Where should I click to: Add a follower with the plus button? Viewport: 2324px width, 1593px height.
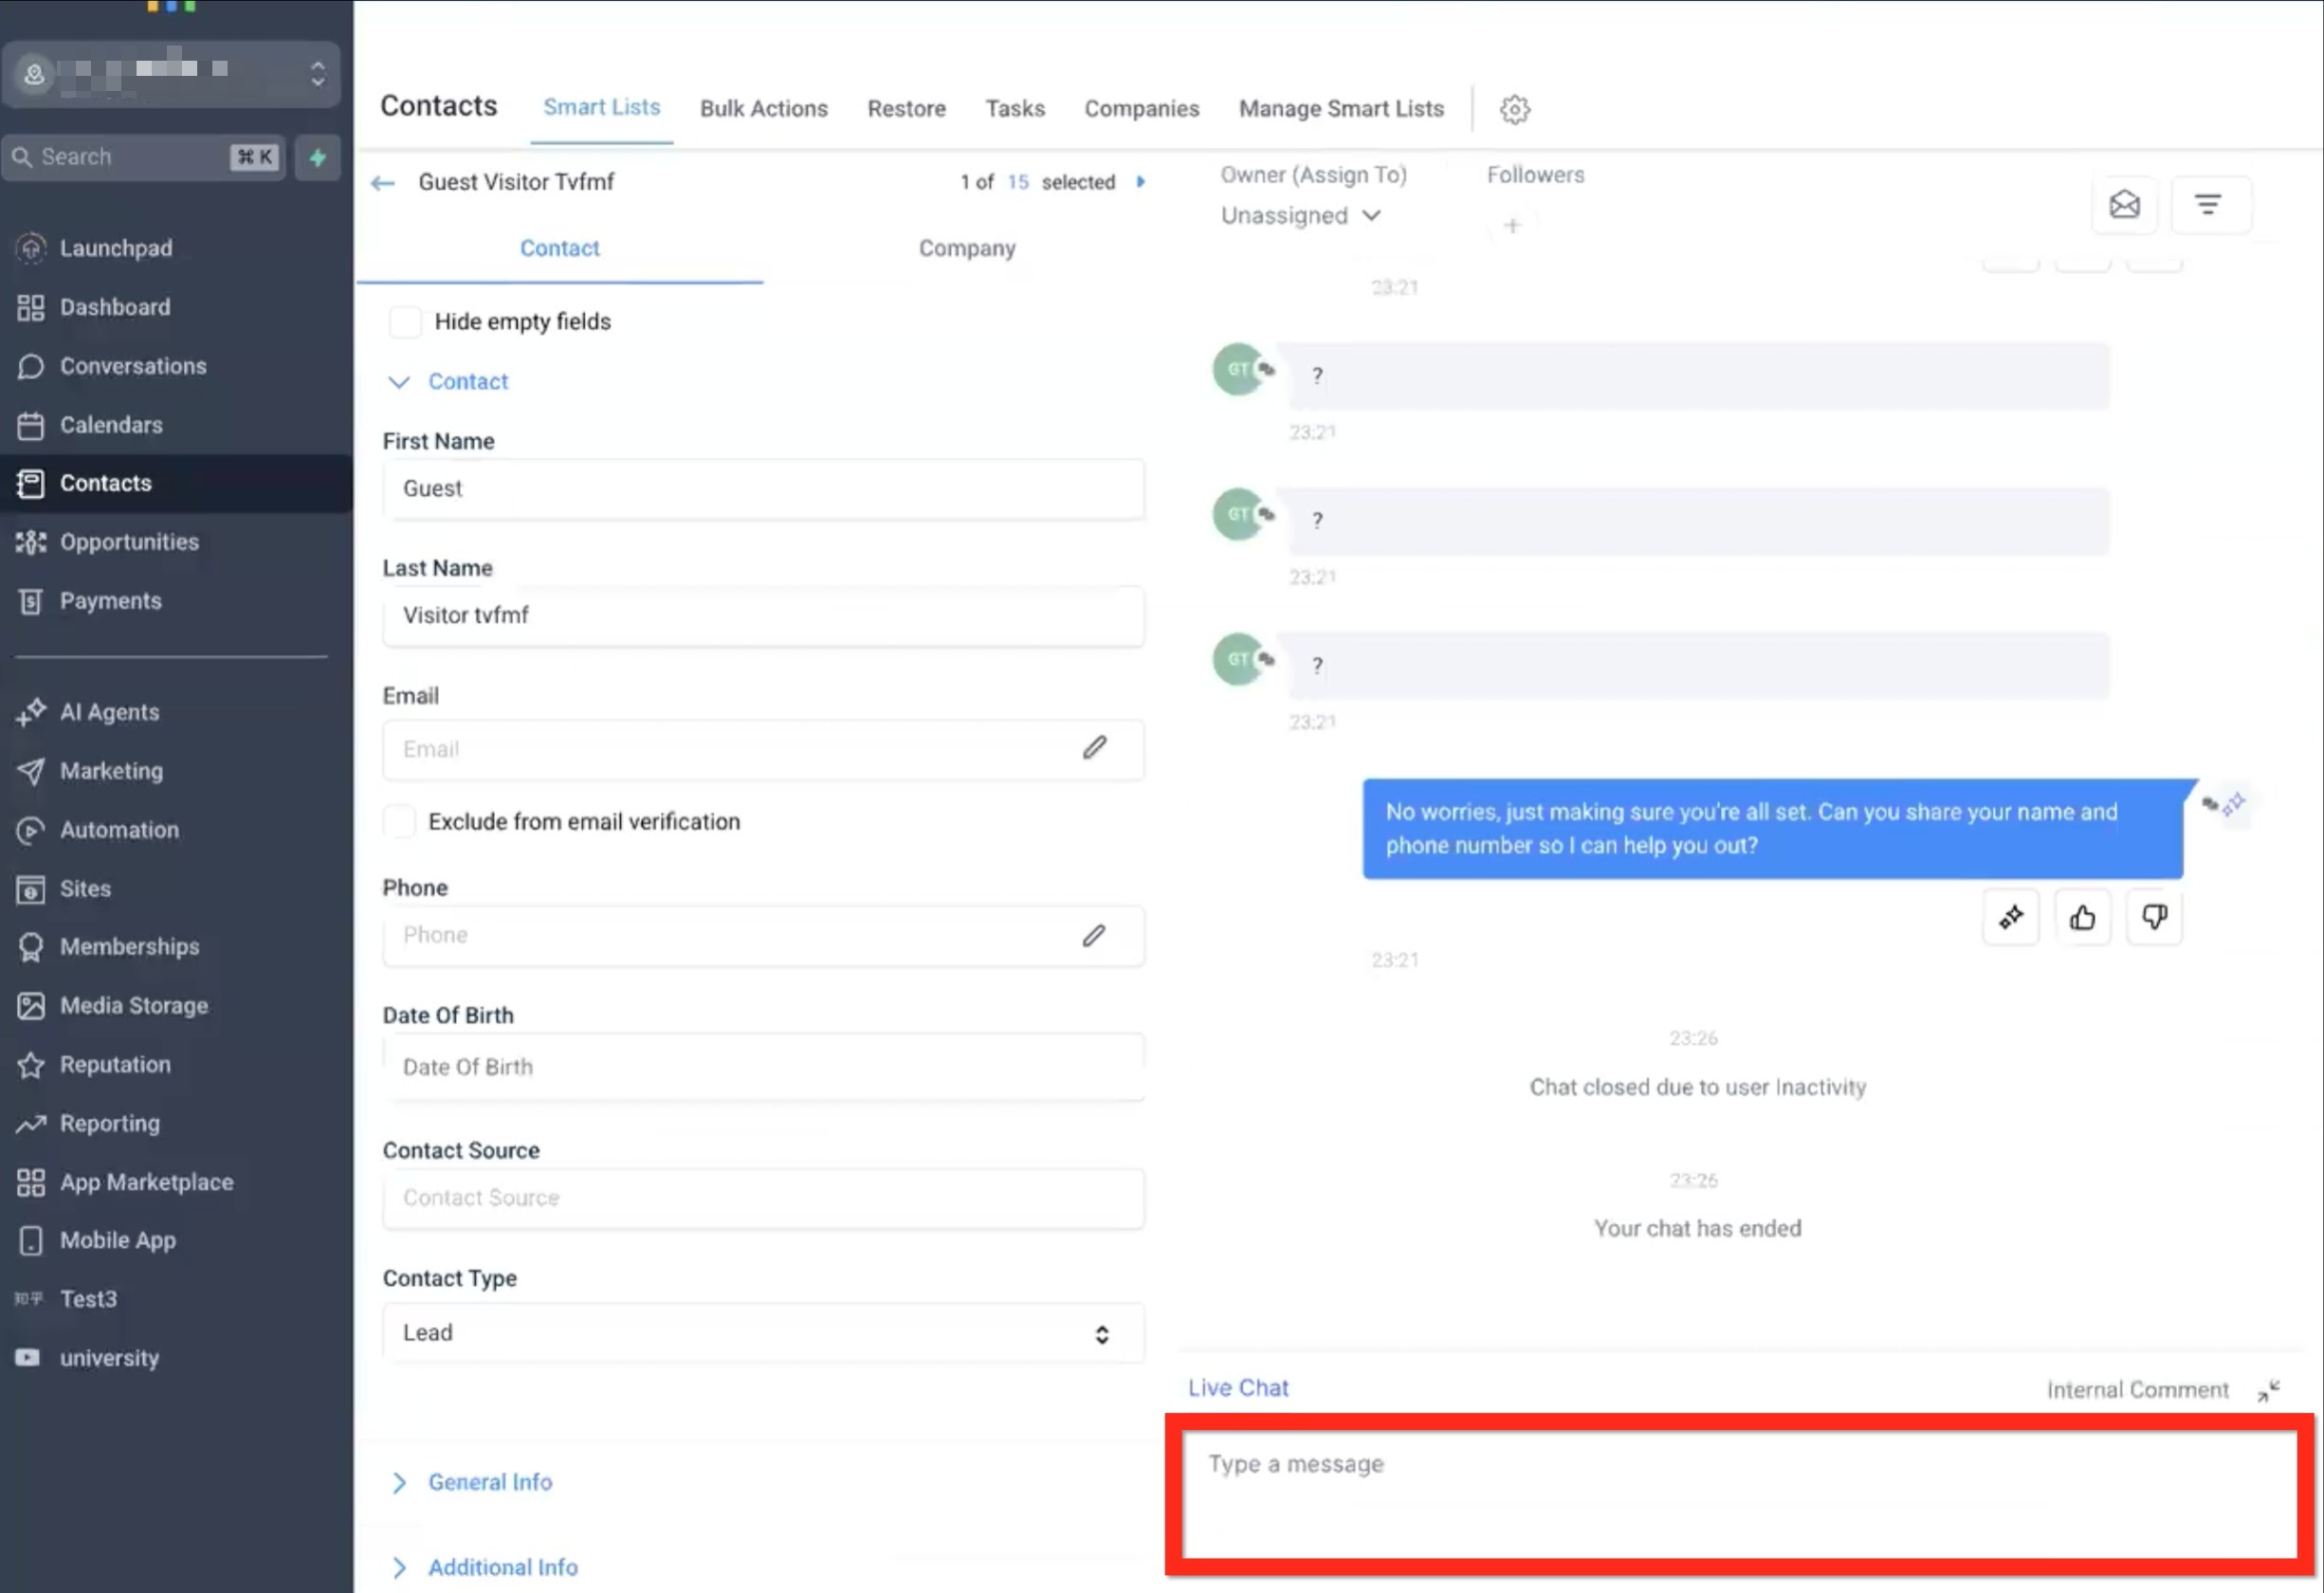coord(1512,226)
